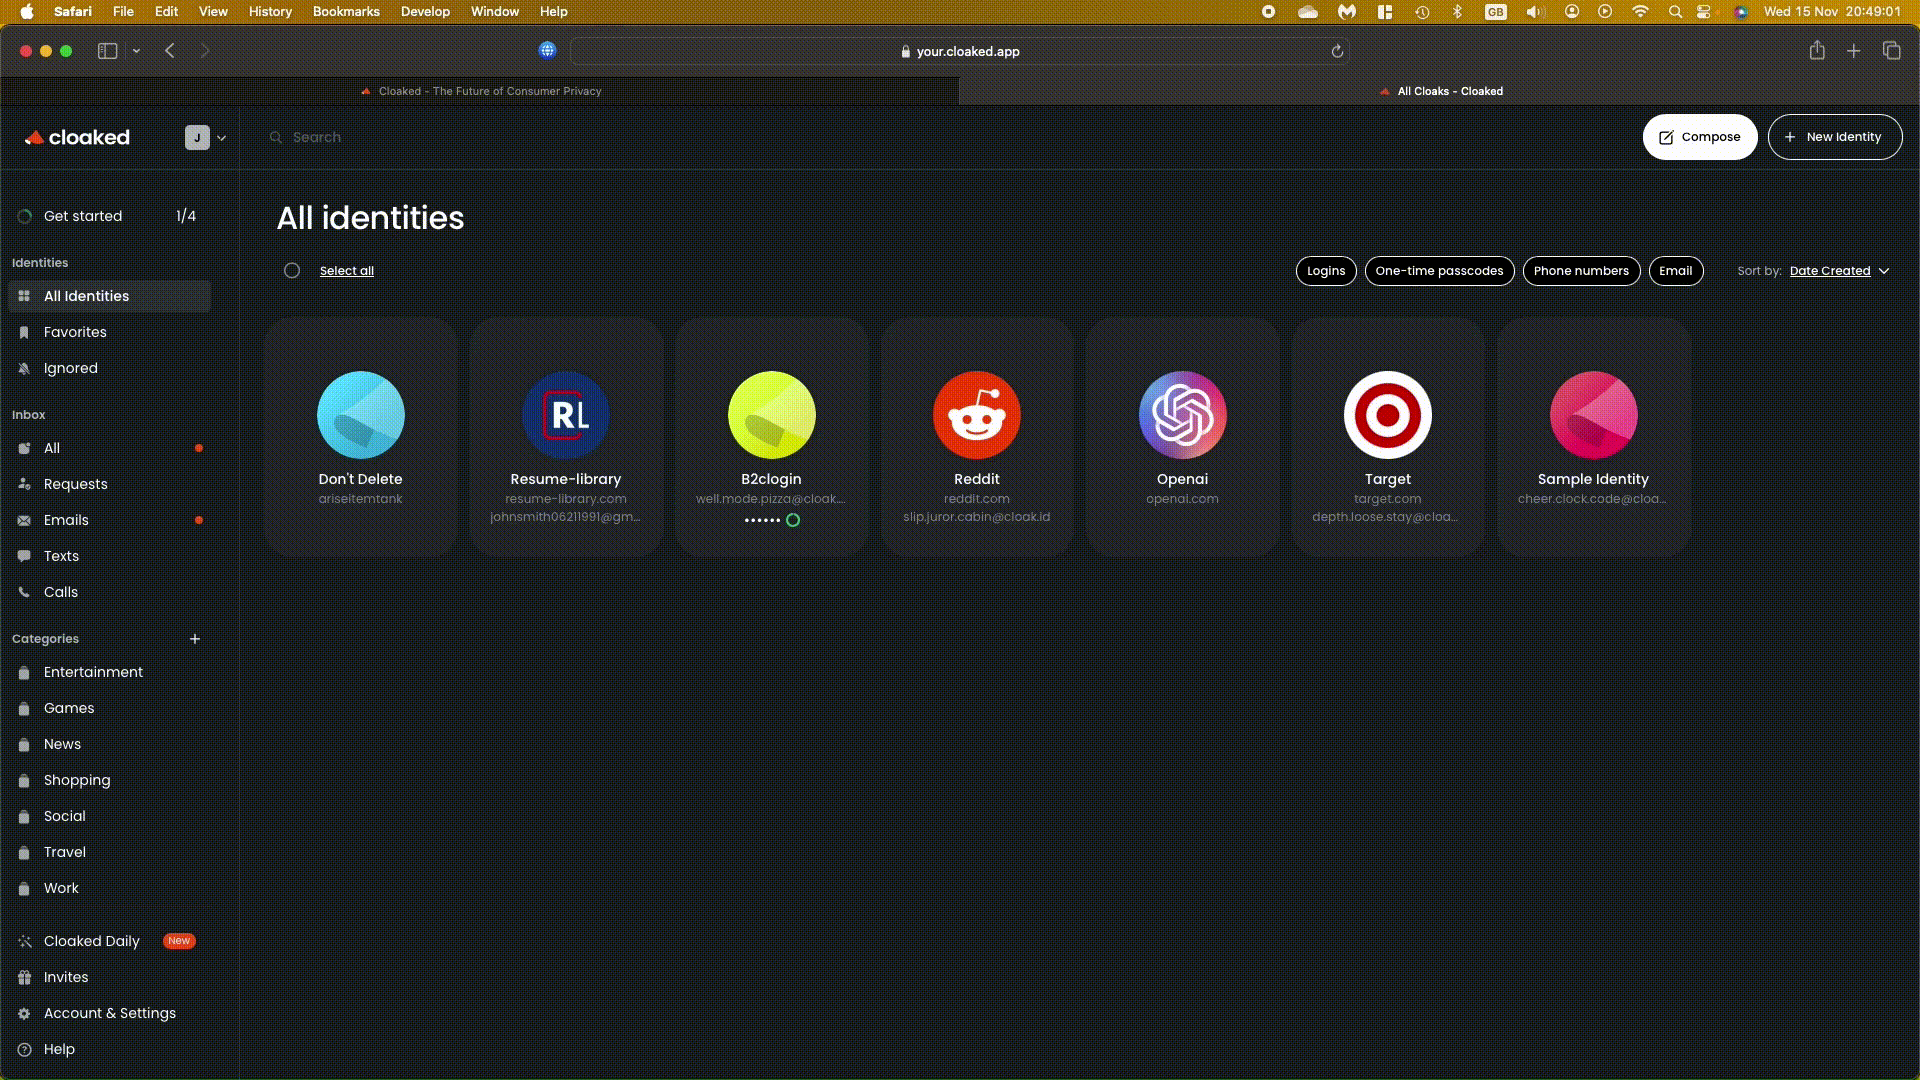Click the Calls phone icon
This screenshot has height=1080, width=1920.
(24, 592)
